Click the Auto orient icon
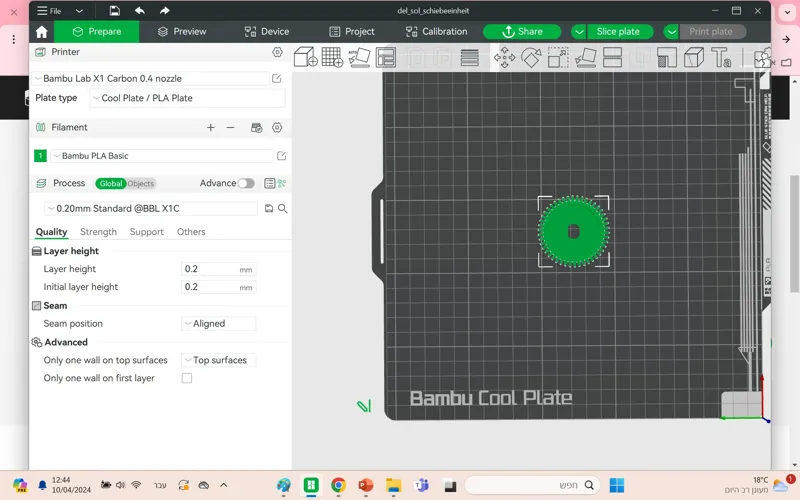The height and width of the screenshot is (500, 800). 359,57
